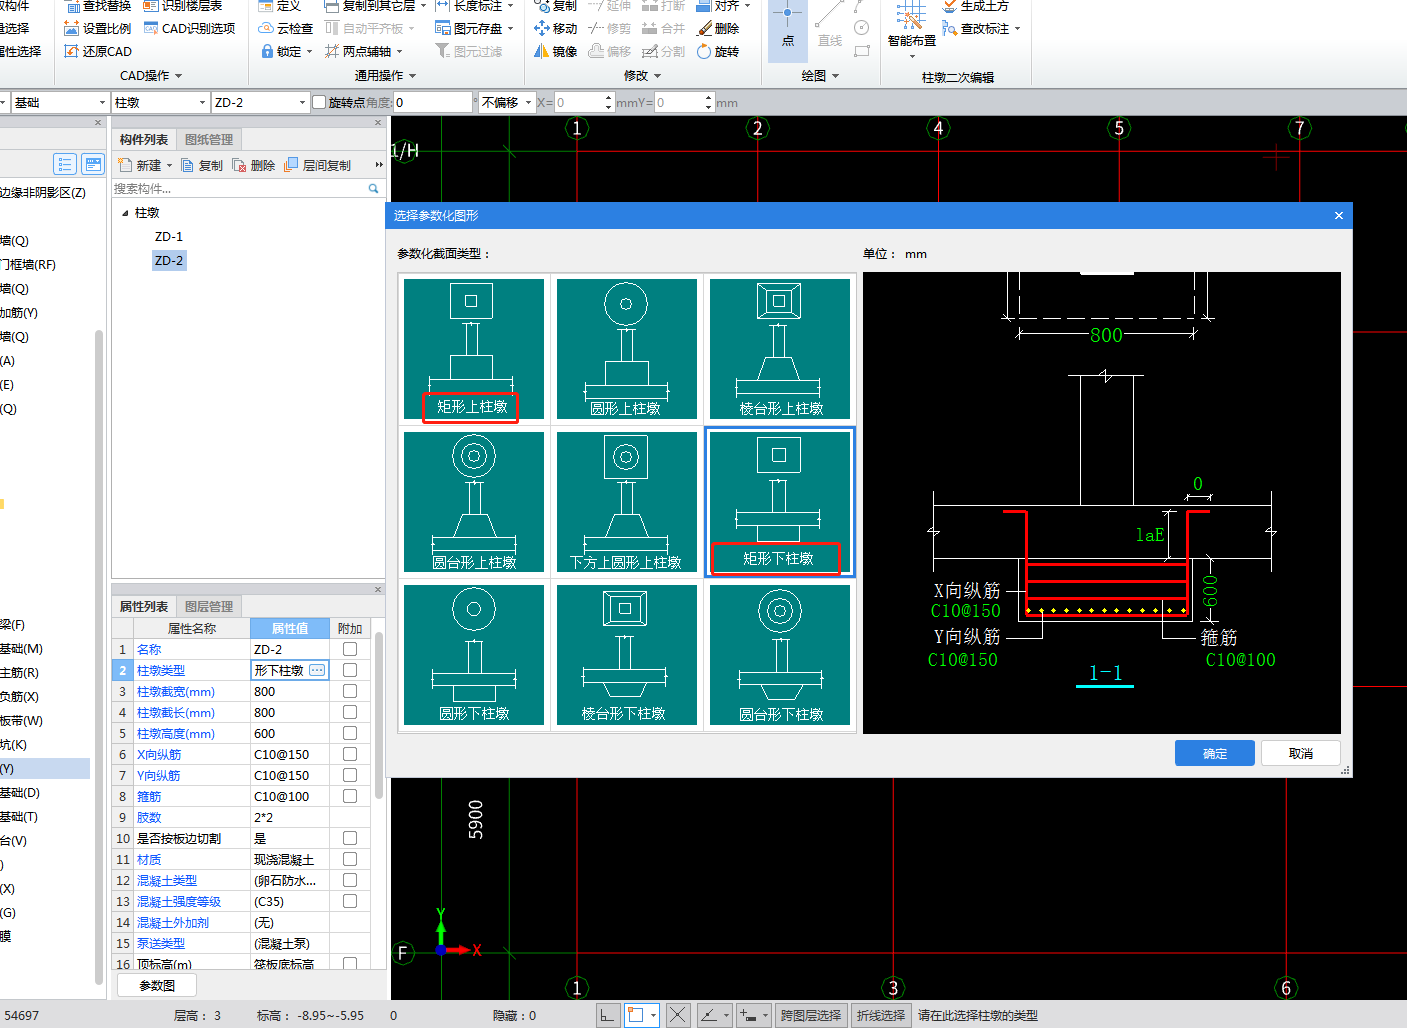This screenshot has height=1028, width=1407.
Task: Select 基础(M) in the navigation list
Action: click(21, 648)
